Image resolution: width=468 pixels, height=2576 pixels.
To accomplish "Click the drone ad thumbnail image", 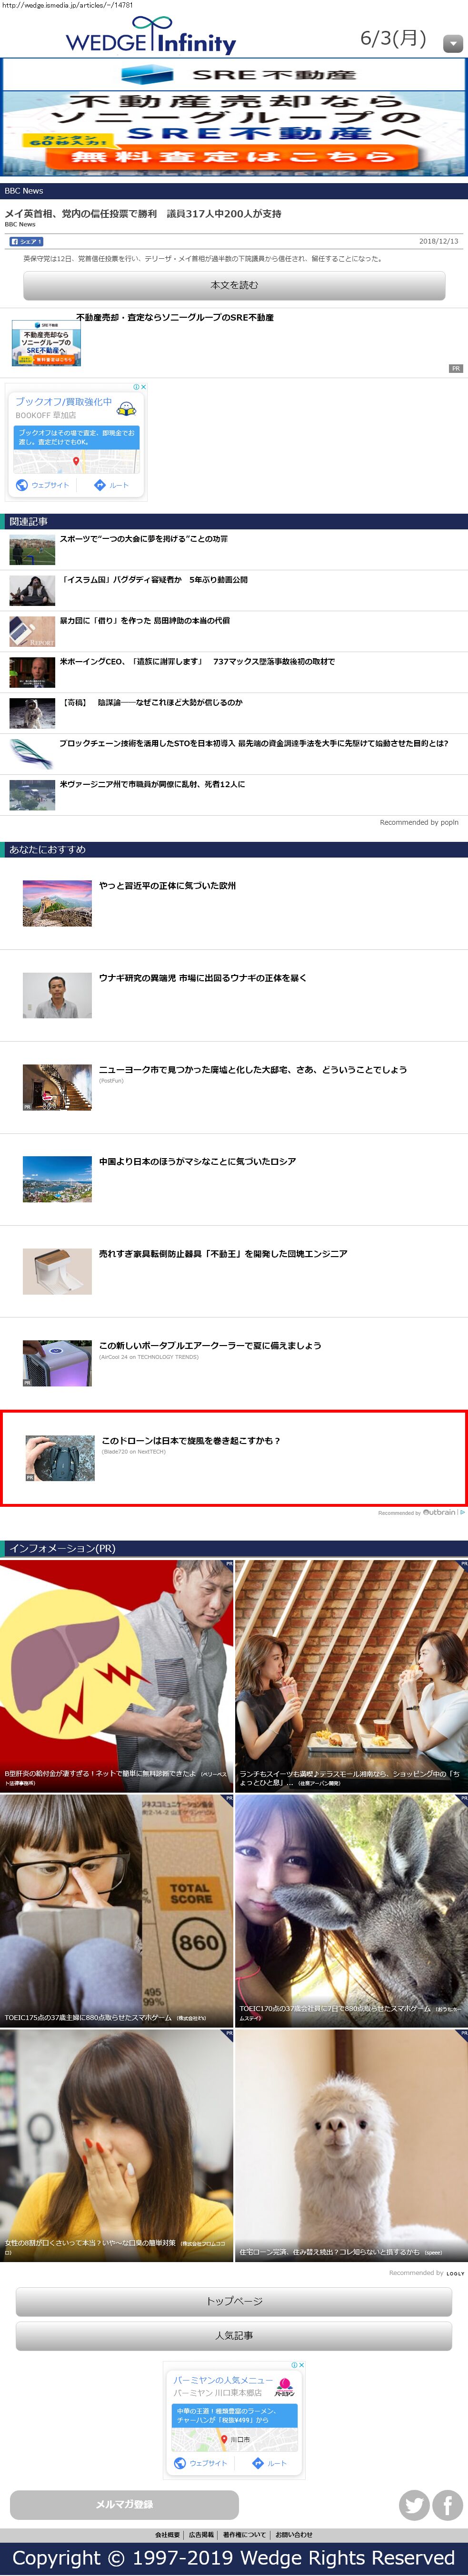I will [x=60, y=1458].
